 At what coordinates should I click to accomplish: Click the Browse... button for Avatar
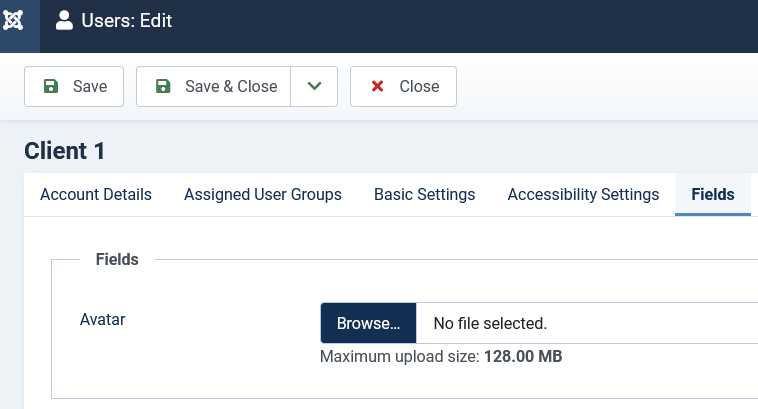368,324
